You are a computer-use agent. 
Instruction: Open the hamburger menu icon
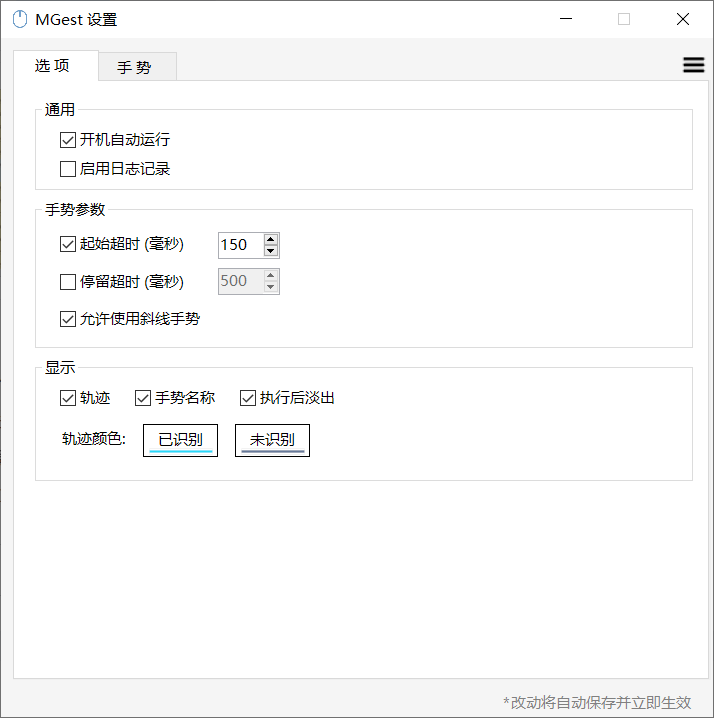(693, 65)
